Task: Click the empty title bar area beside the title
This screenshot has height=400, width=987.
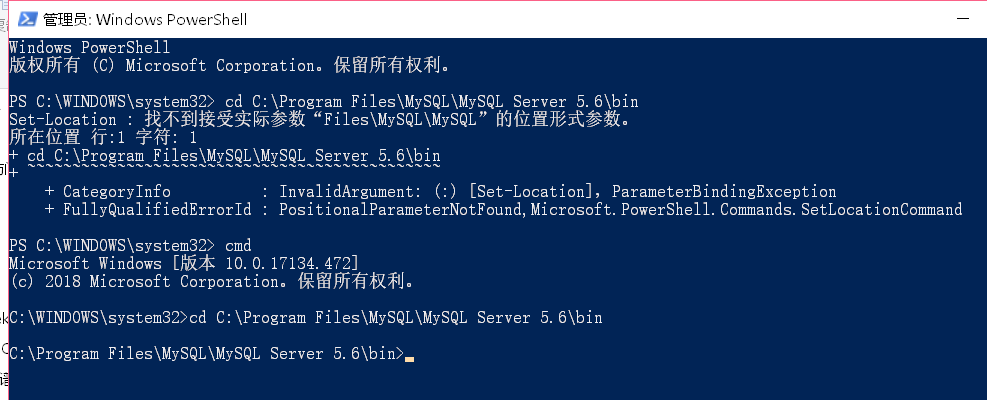Action: click(x=600, y=19)
